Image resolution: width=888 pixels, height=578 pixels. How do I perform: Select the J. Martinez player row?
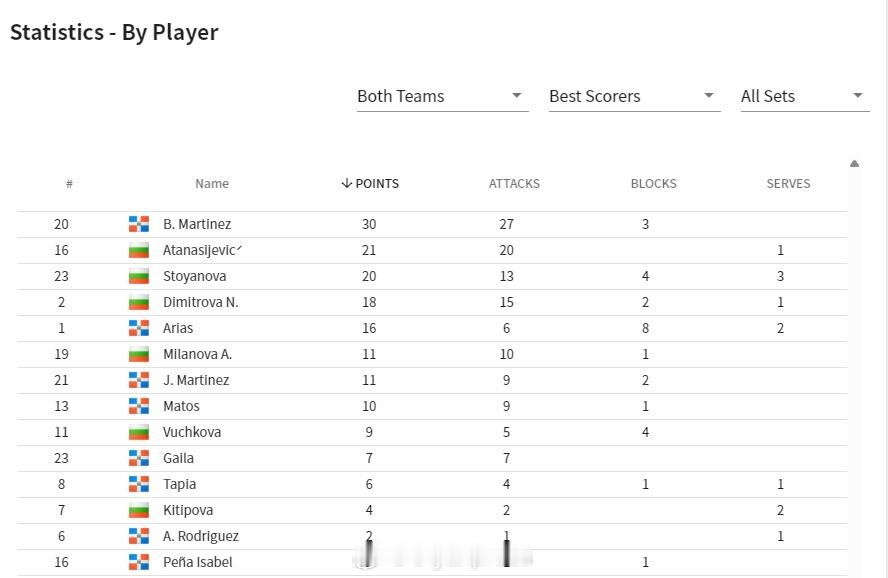point(432,380)
